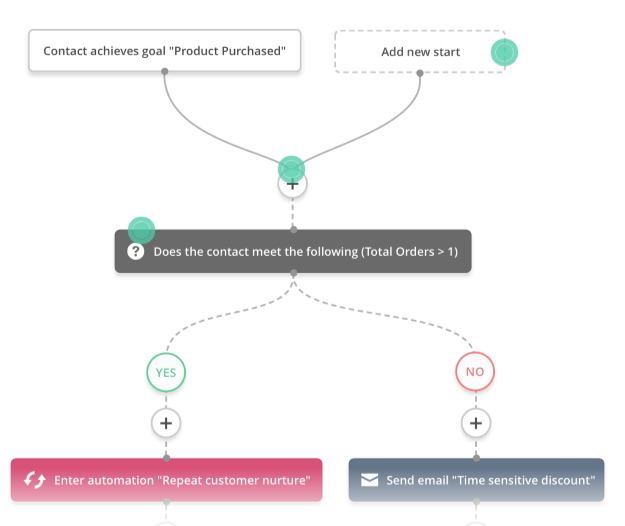Screen dimensions: 625x526
Task: Click the connector dot under Add new start
Action: (x=420, y=73)
